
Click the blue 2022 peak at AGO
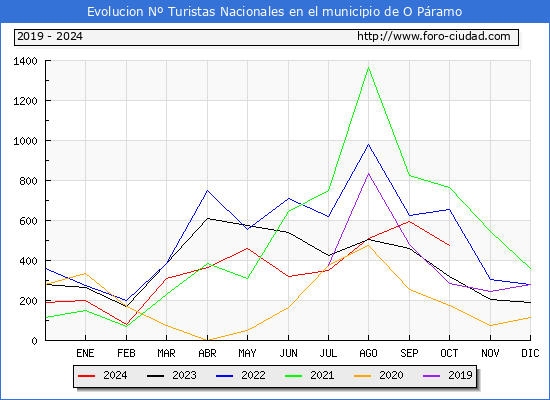pos(368,144)
